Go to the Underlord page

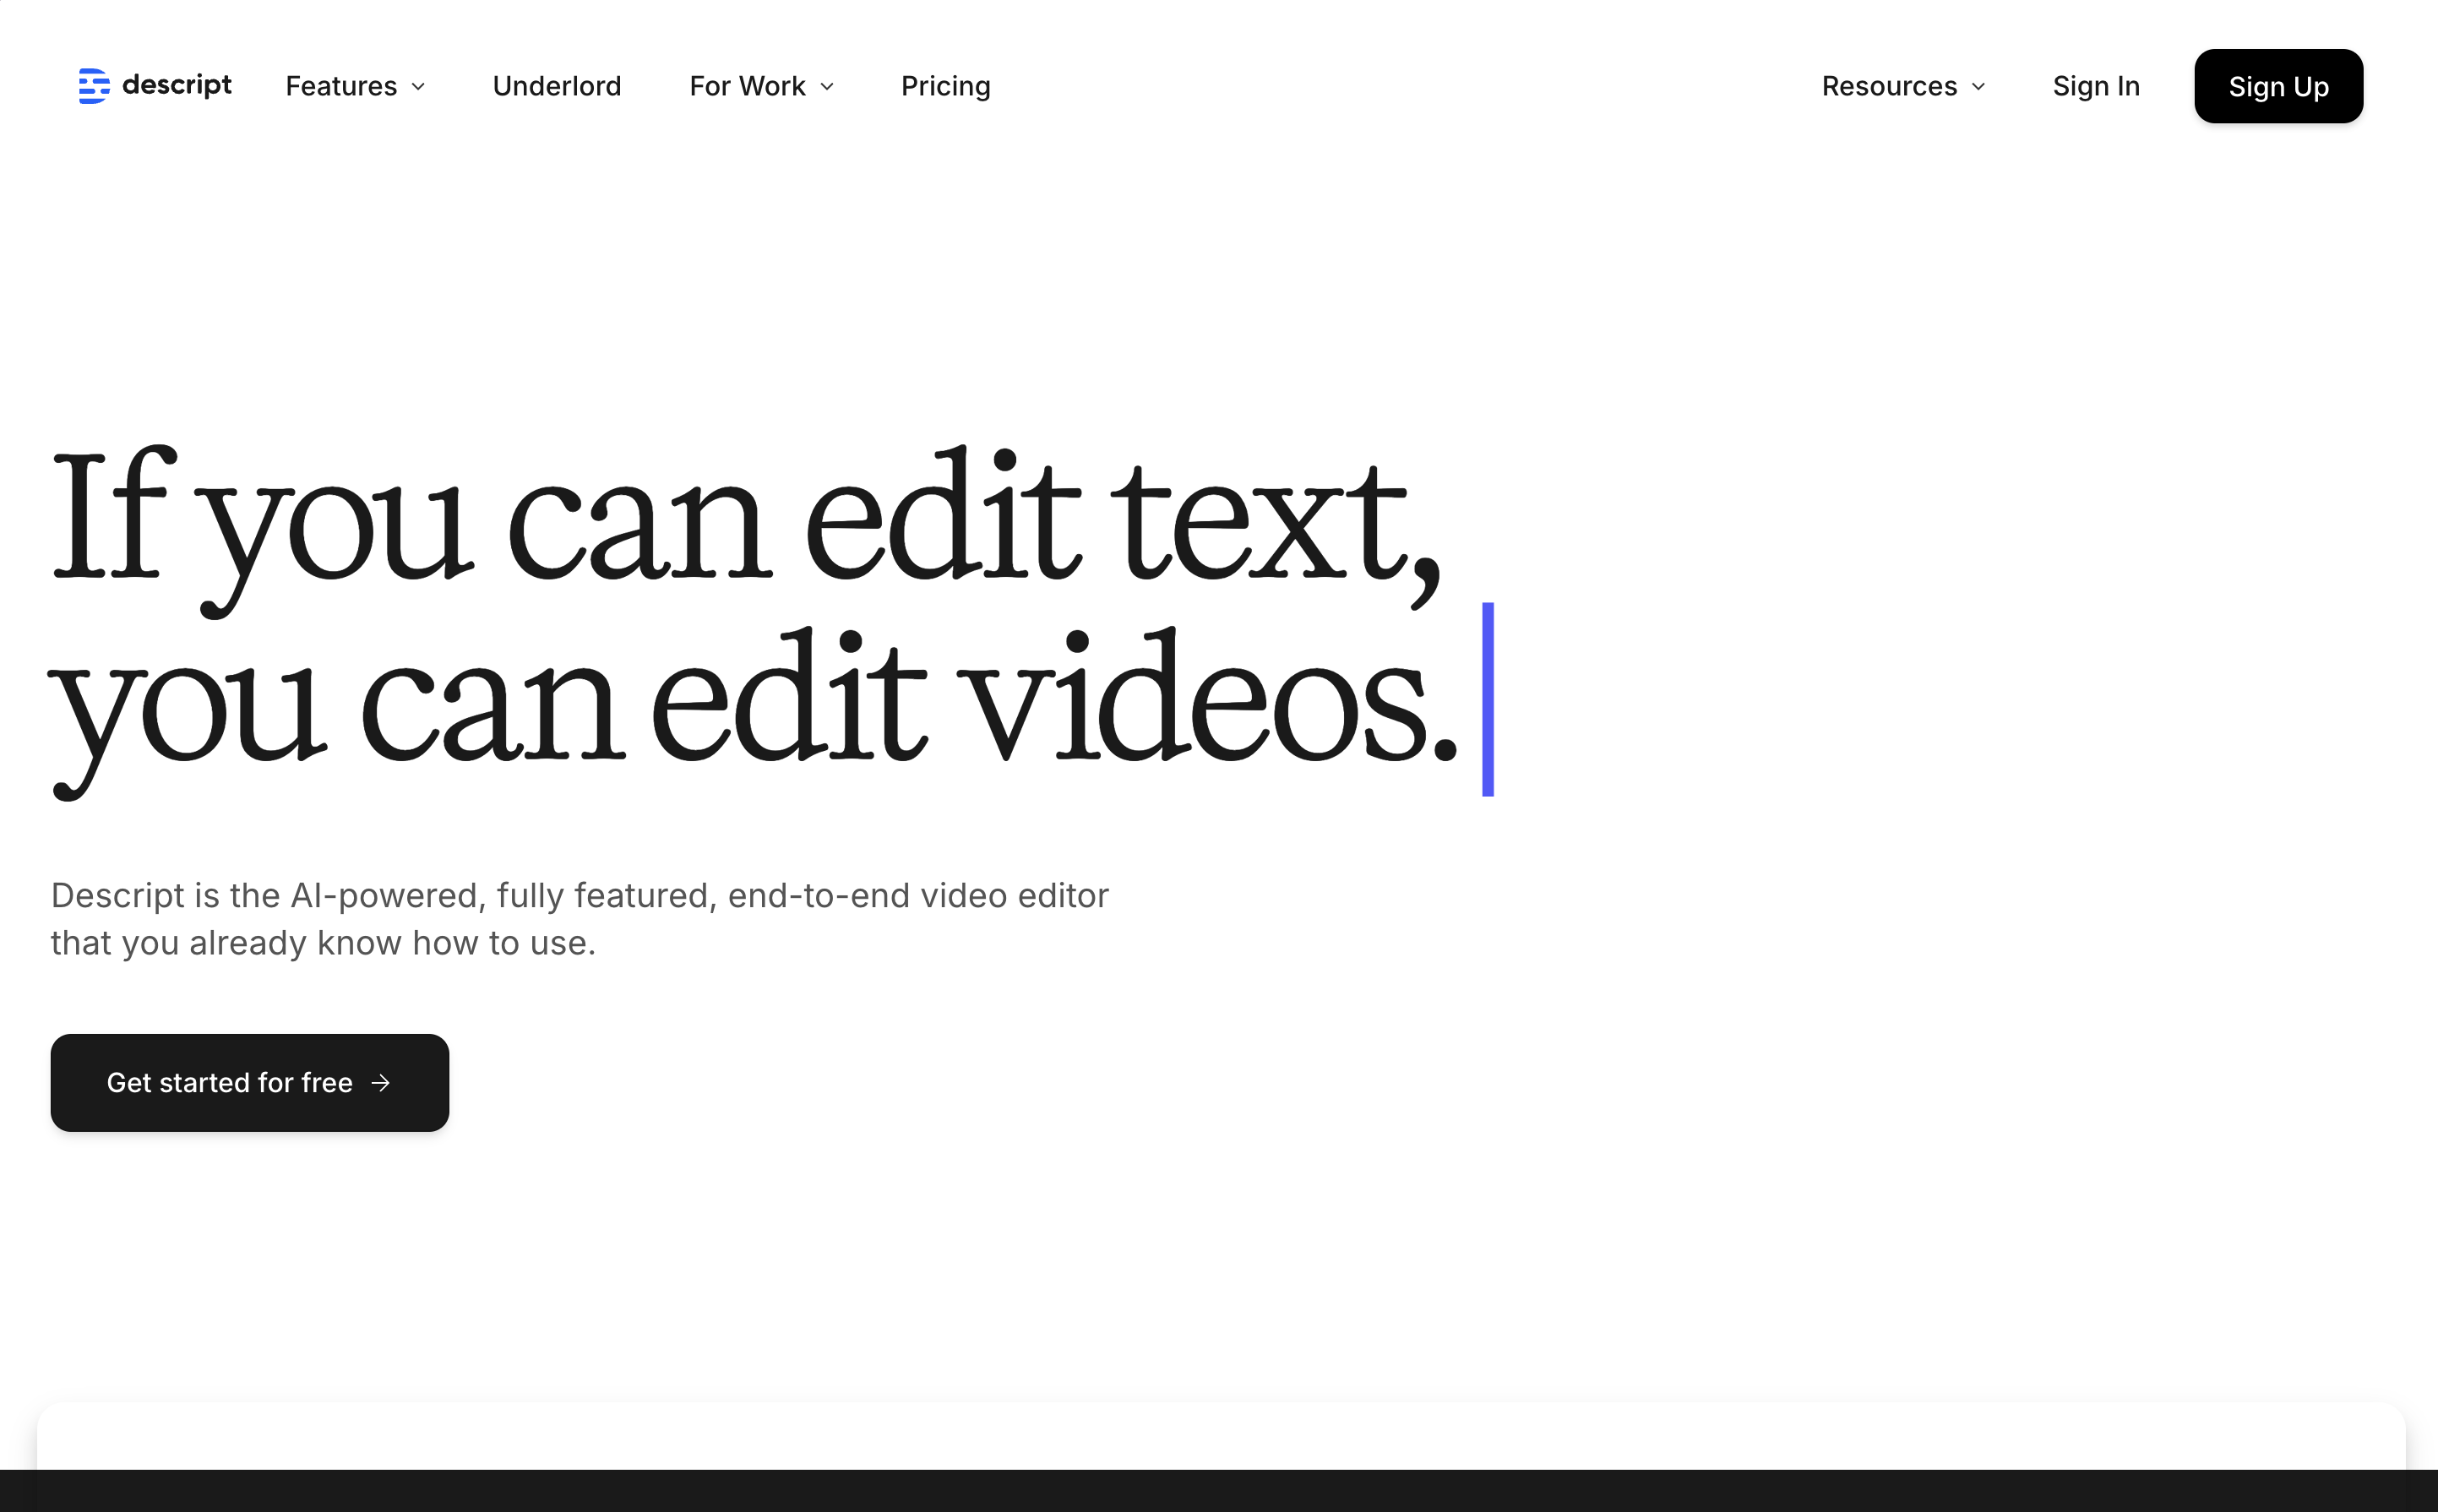(x=557, y=86)
